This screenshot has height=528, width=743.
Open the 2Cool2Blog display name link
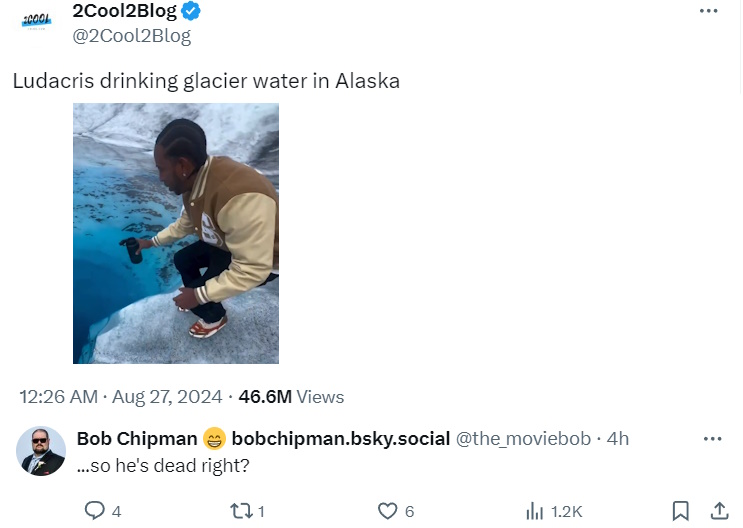click(124, 12)
